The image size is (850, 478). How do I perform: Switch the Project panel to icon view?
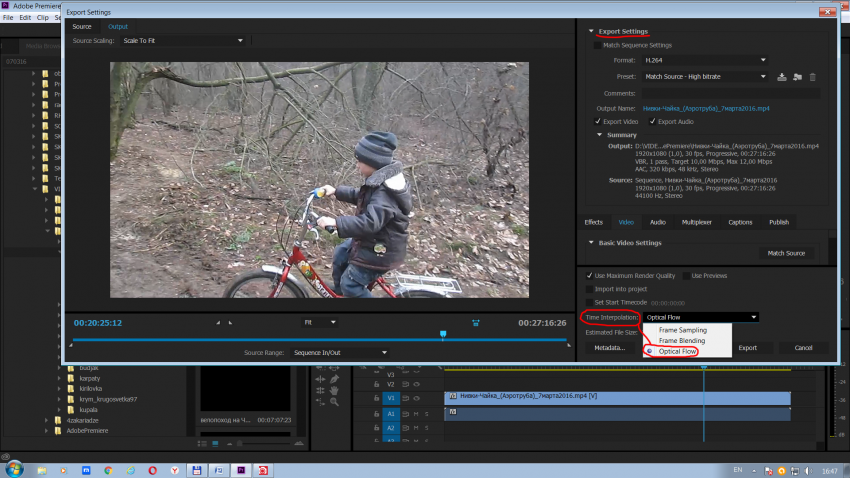click(215, 443)
